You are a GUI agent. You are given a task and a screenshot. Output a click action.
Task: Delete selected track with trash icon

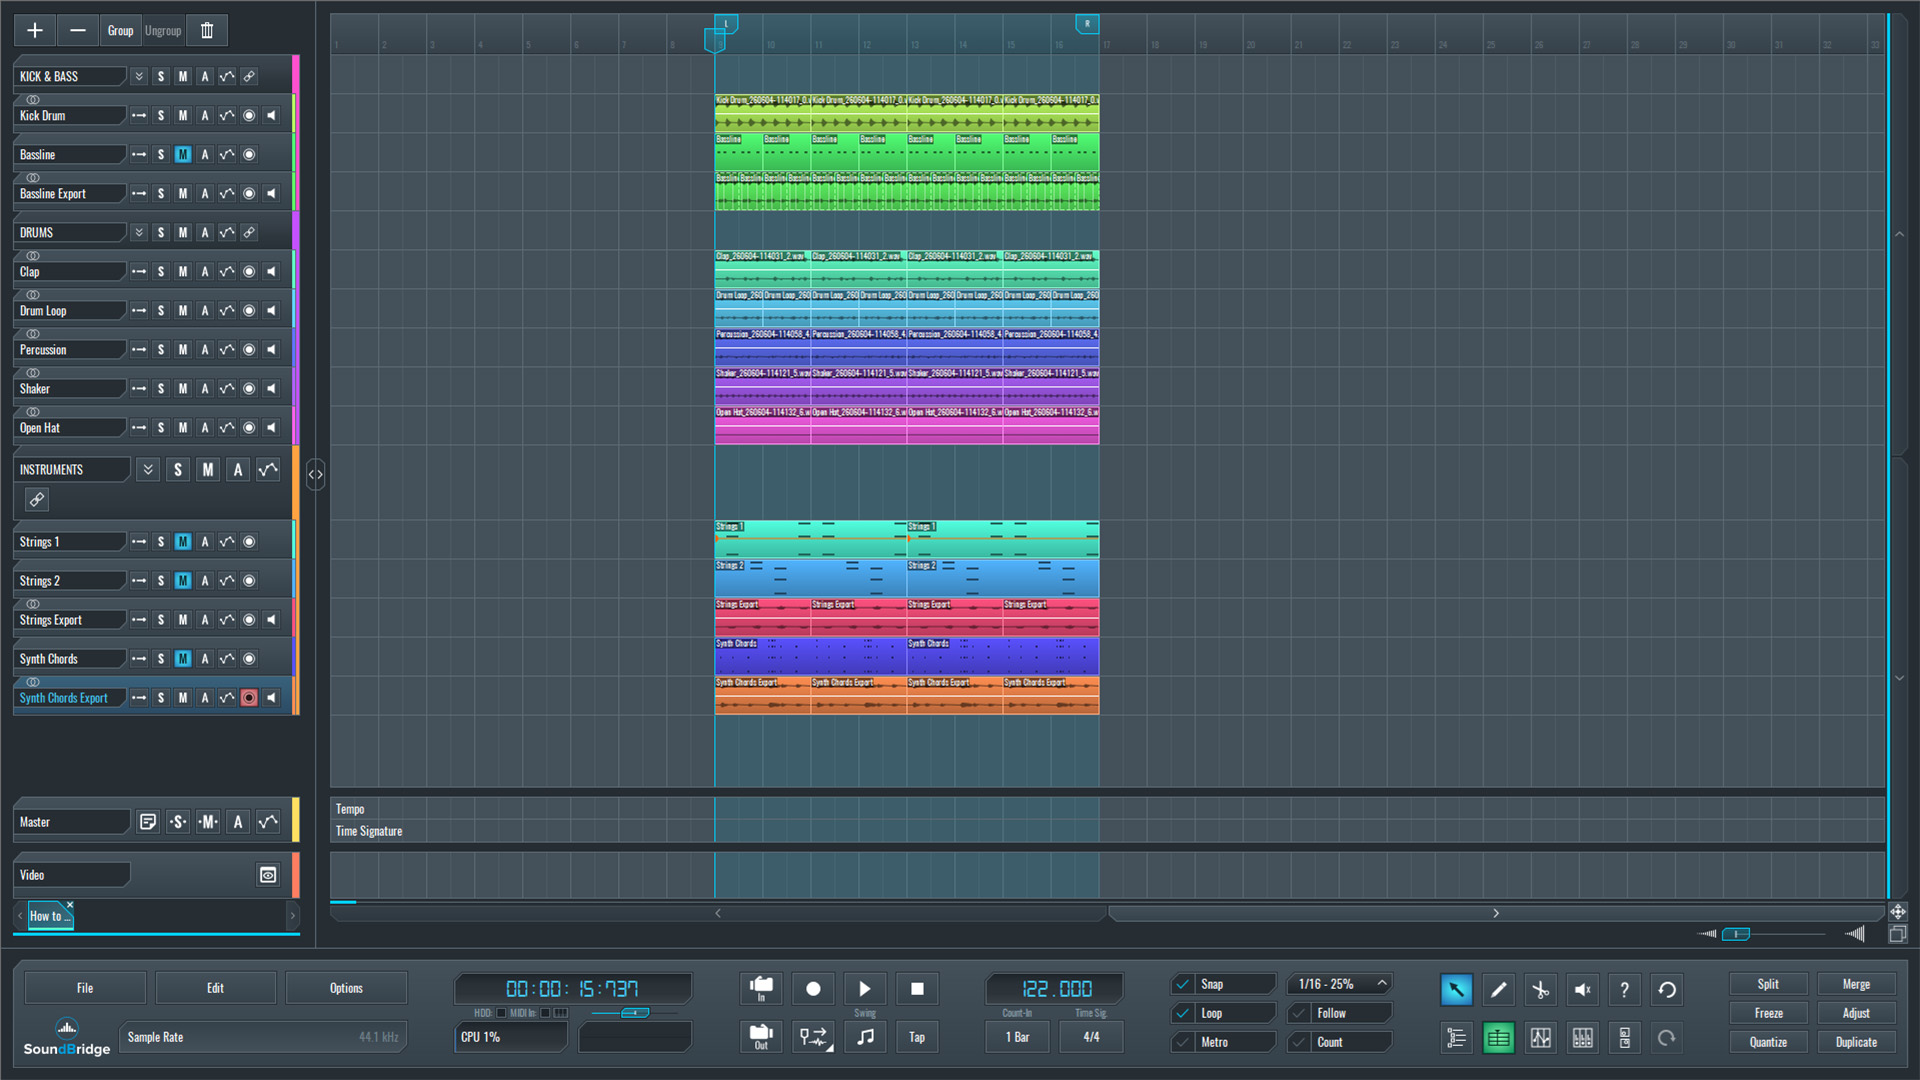pyautogui.click(x=207, y=30)
